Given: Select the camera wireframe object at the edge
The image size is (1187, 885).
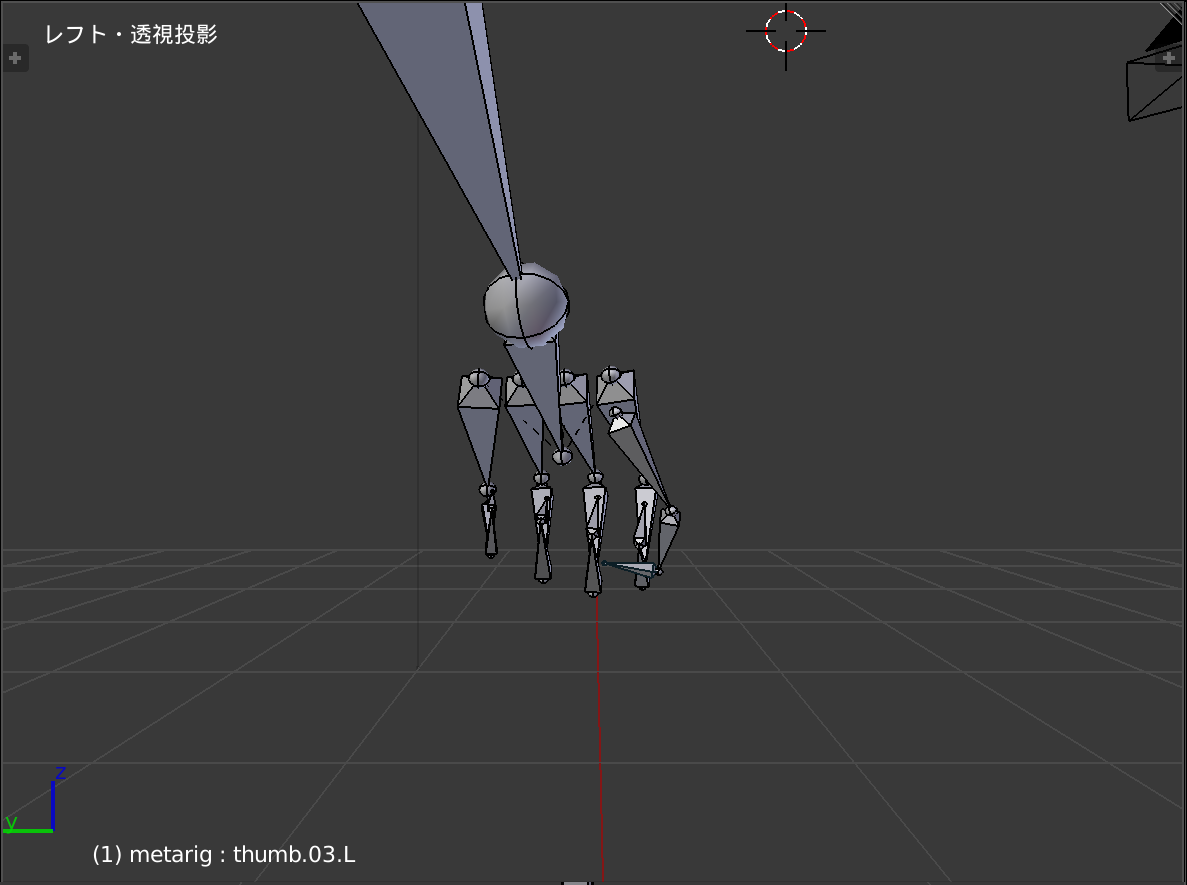Looking at the screenshot, I should (1152, 88).
